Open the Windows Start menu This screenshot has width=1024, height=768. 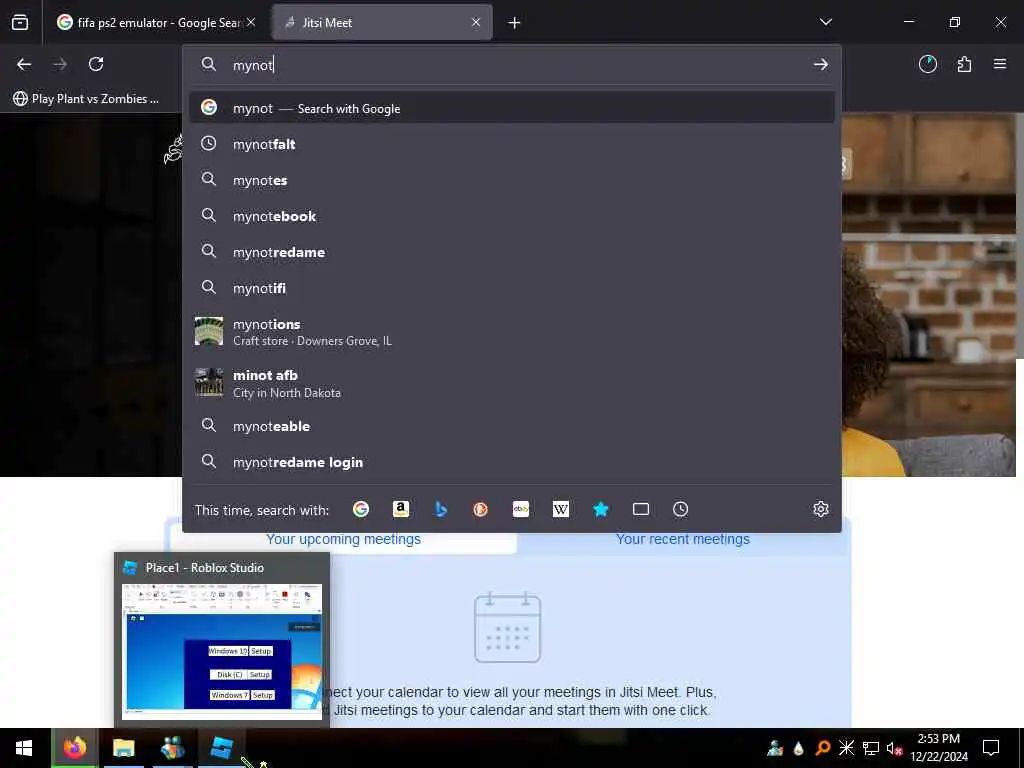pyautogui.click(x=24, y=748)
